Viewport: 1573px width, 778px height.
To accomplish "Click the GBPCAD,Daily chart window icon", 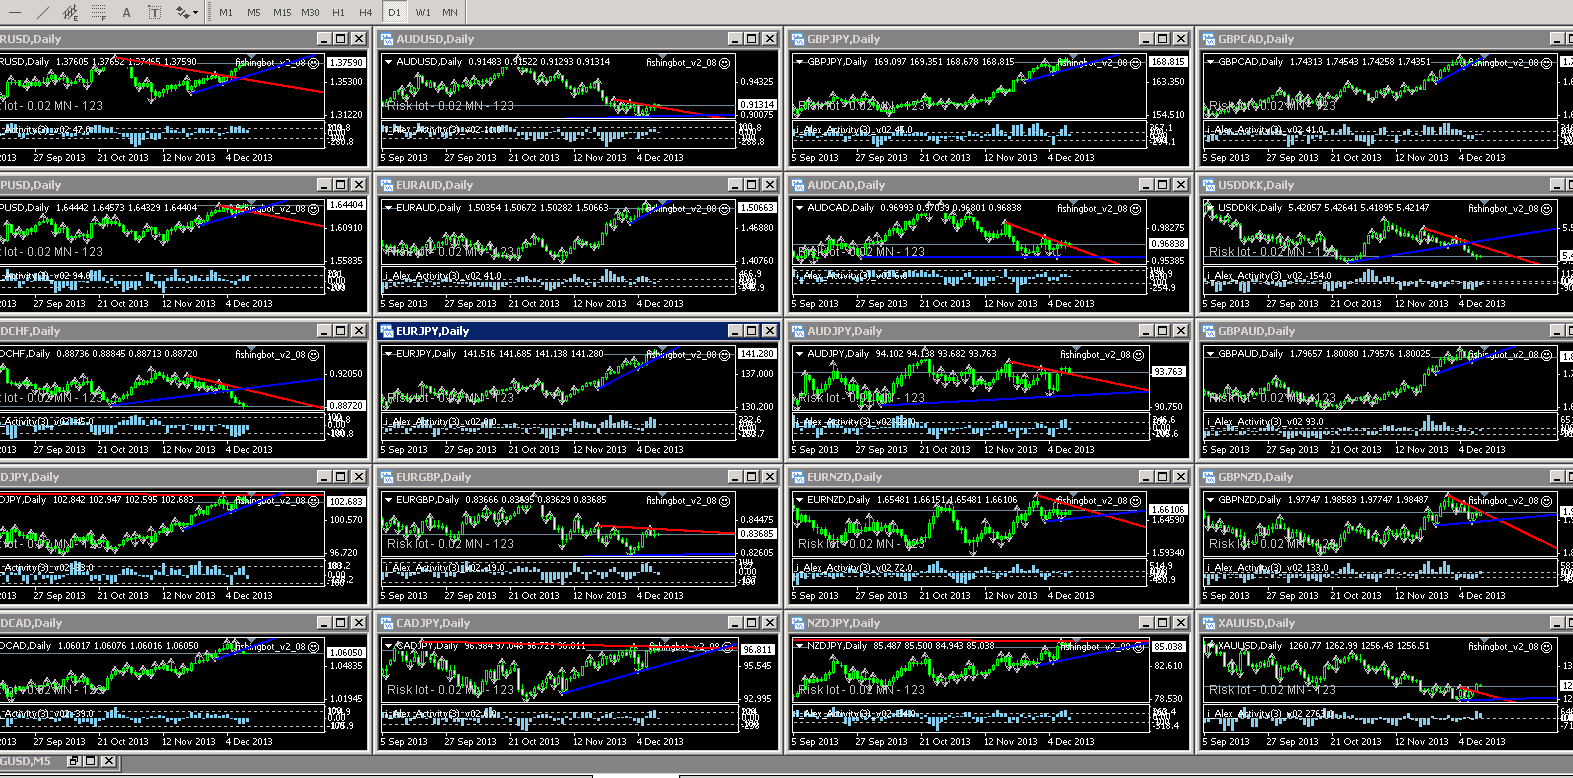I will (x=1209, y=39).
